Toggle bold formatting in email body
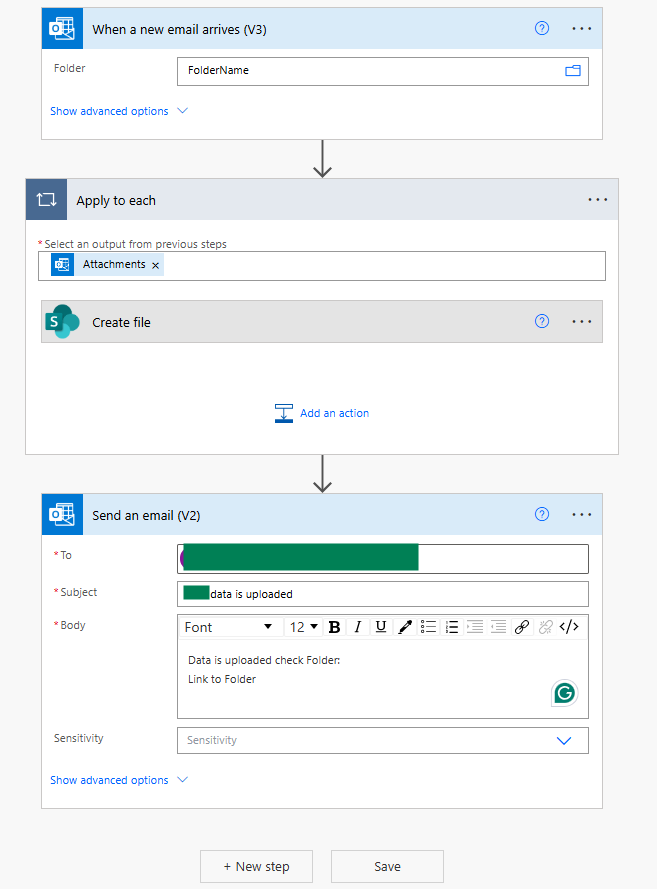Image resolution: width=657 pixels, height=889 pixels. coord(334,627)
